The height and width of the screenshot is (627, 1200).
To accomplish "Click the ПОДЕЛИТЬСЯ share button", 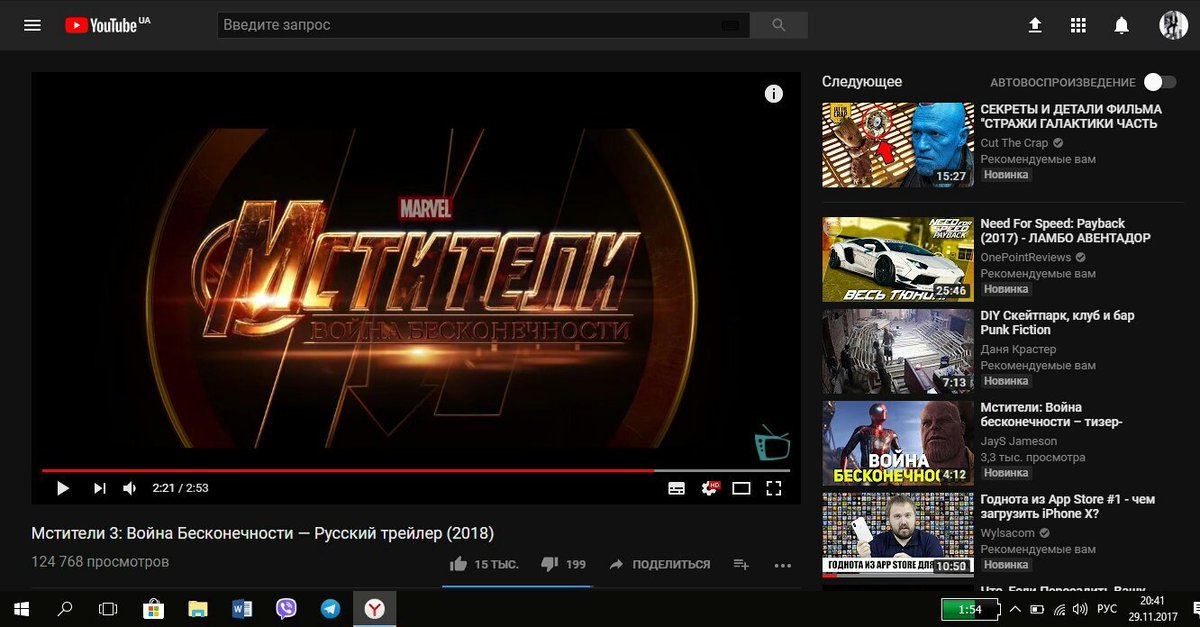I will click(x=659, y=564).
